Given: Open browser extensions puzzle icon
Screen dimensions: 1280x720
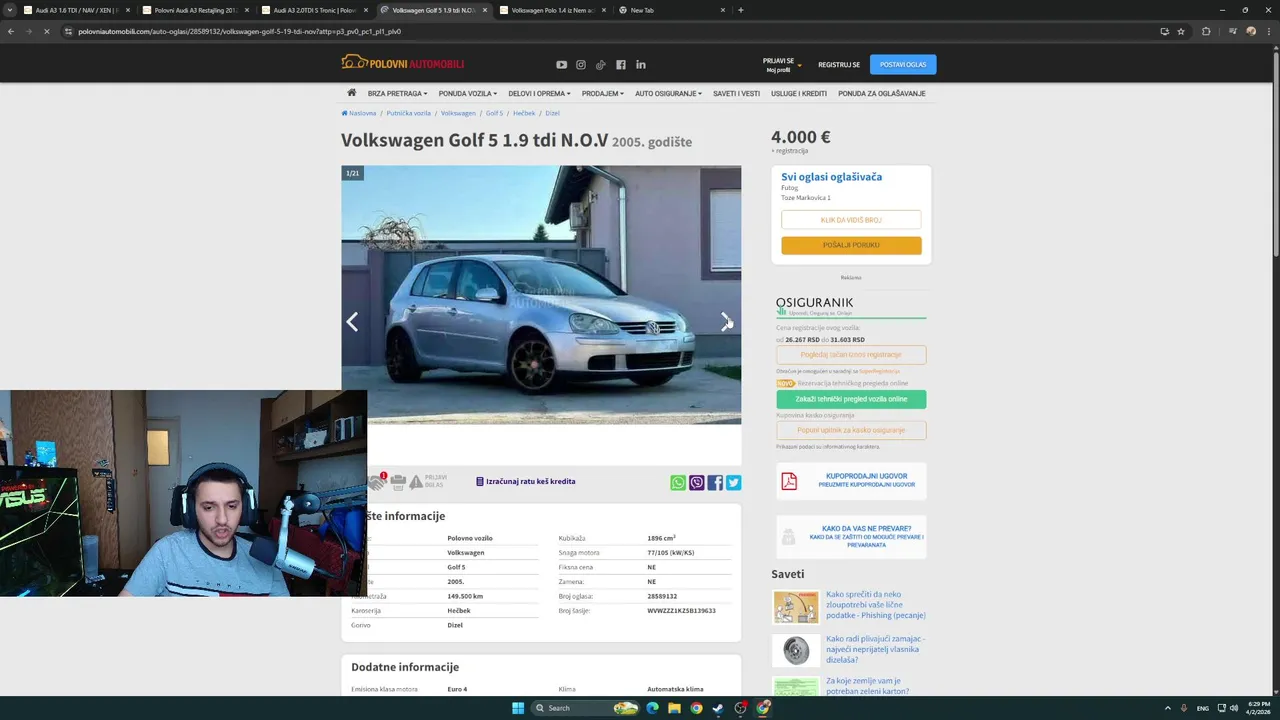Looking at the screenshot, I should point(1206,31).
